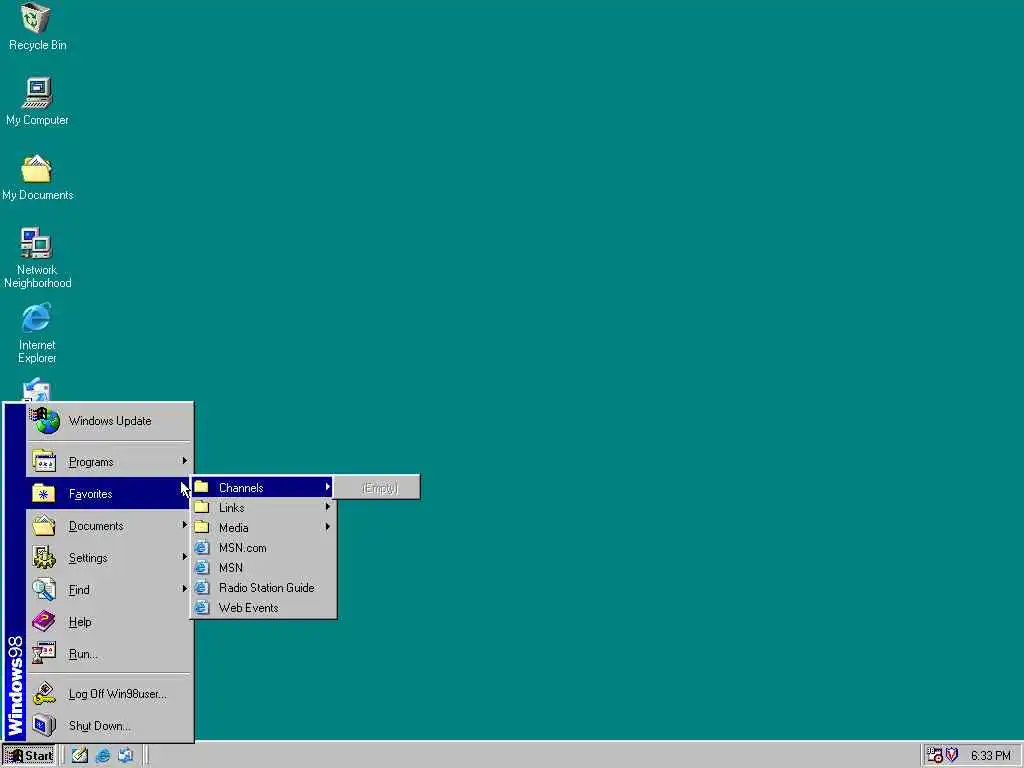Click the Task Scheduler tray icon
The width and height of the screenshot is (1024, 768).
(935, 756)
